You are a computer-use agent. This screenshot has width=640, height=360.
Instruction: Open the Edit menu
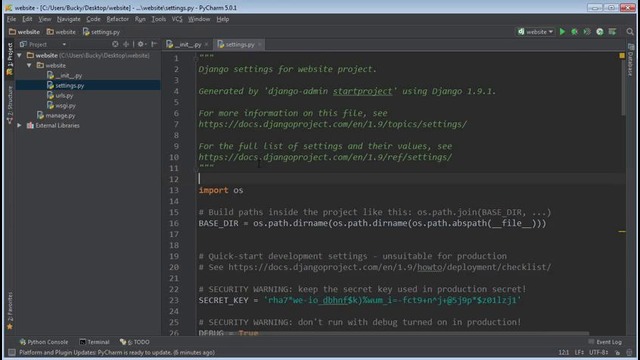27,19
